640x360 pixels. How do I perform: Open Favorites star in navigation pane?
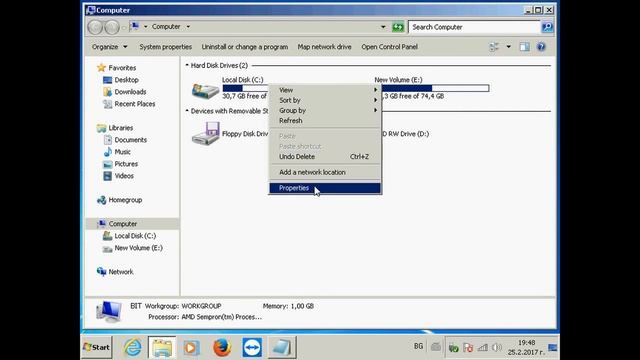pos(101,68)
